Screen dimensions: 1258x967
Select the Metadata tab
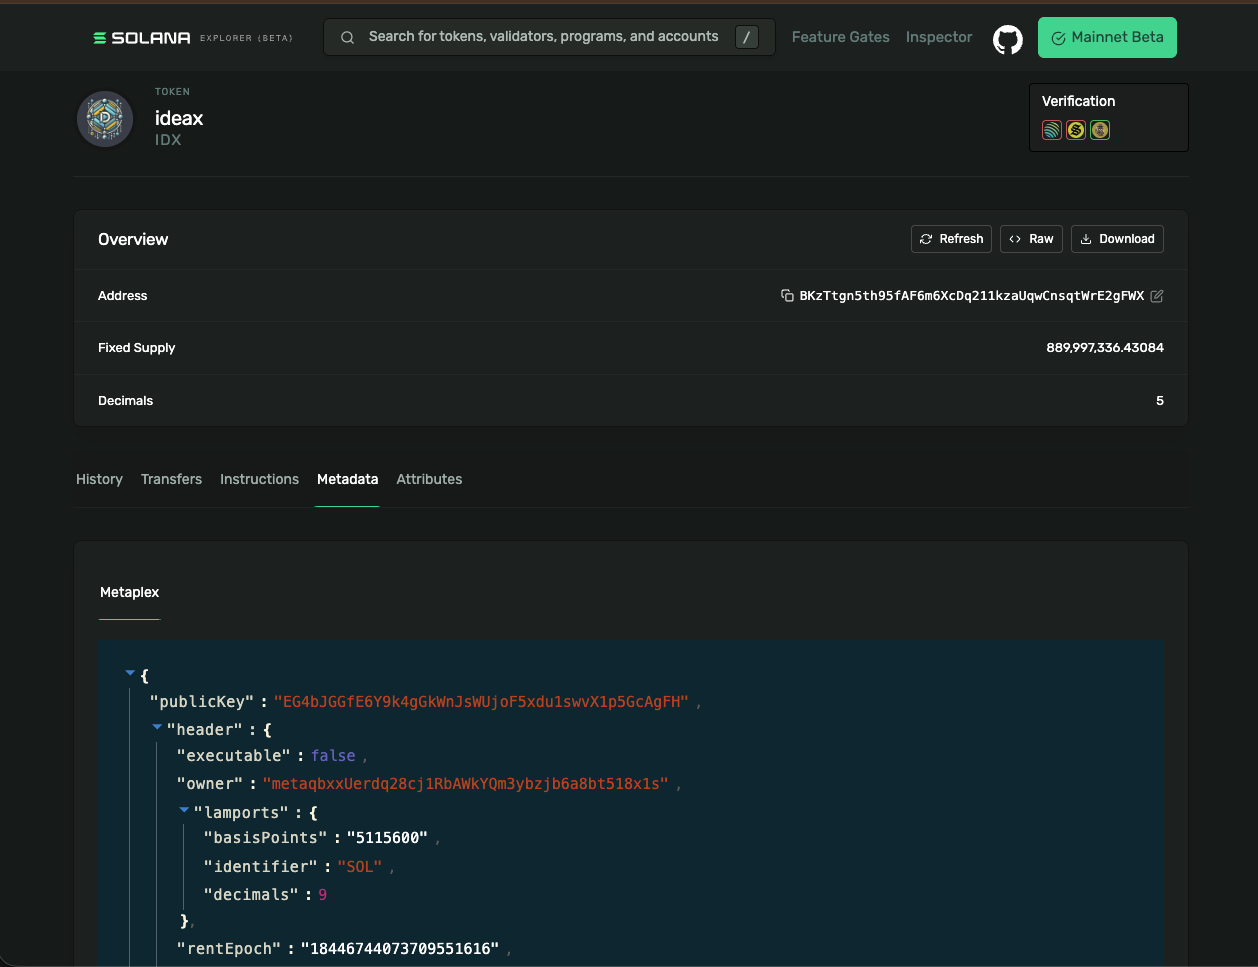click(347, 479)
